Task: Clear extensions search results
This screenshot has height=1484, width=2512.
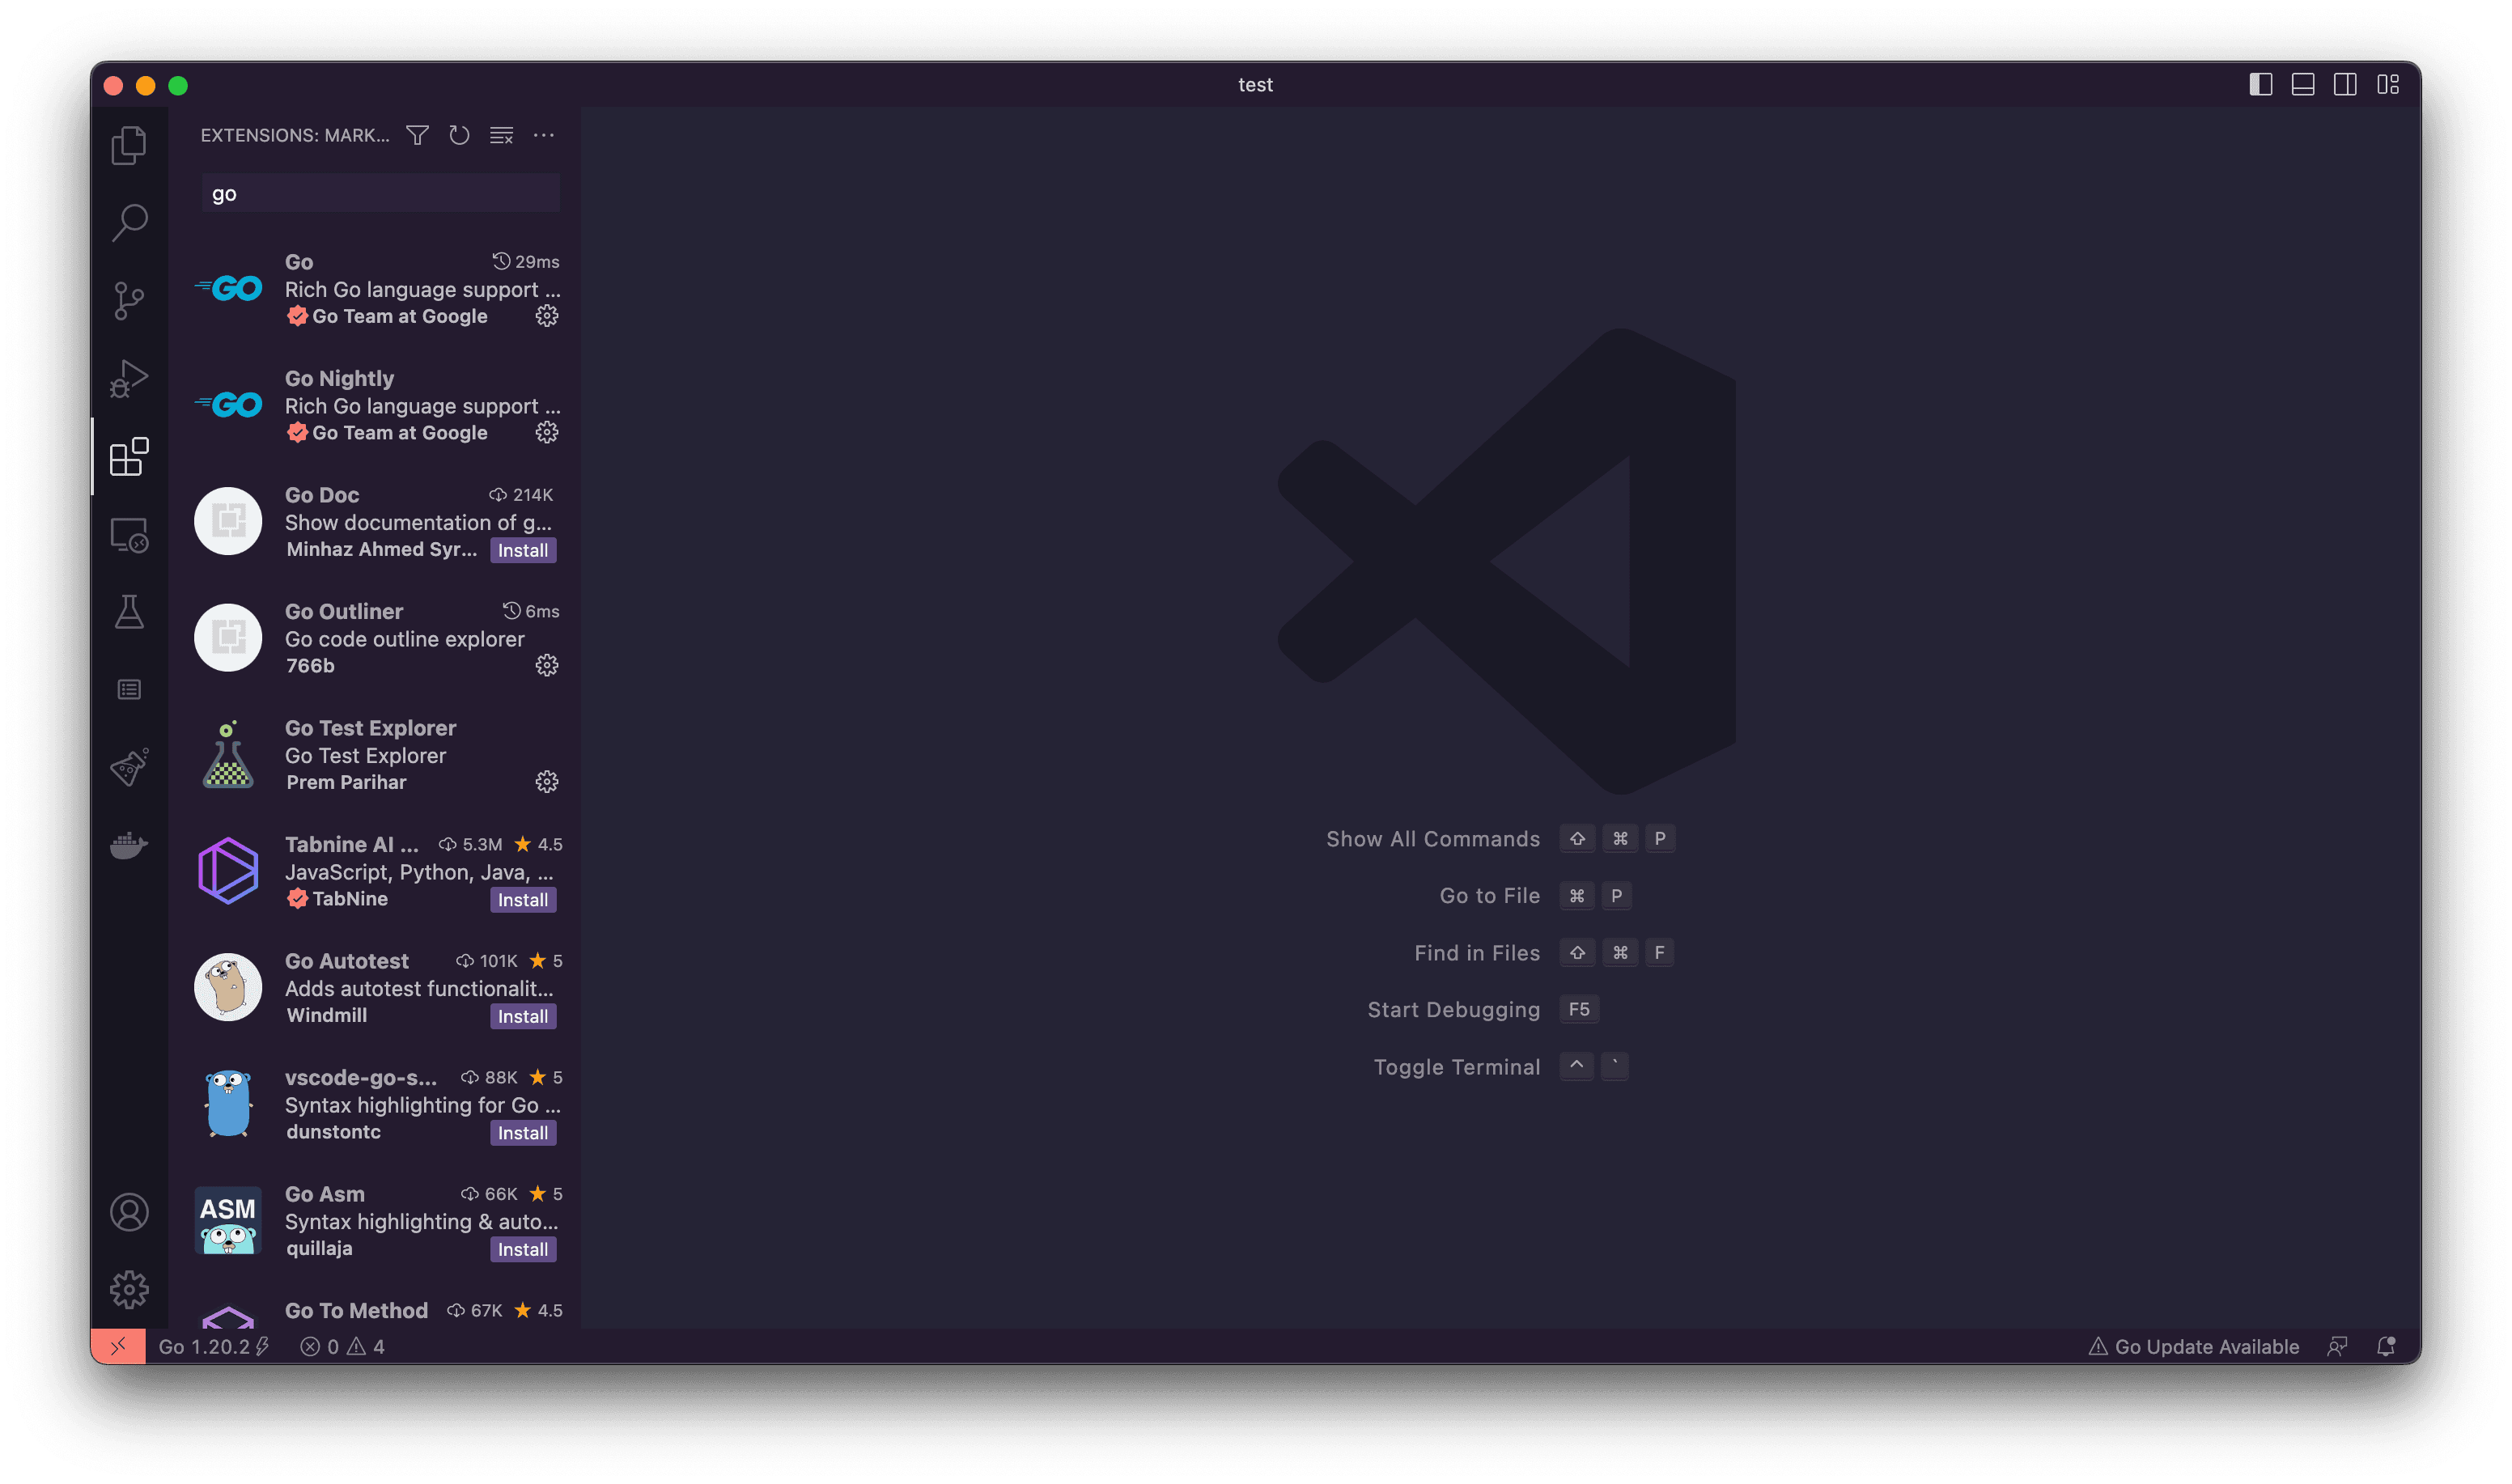Action: pos(501,135)
